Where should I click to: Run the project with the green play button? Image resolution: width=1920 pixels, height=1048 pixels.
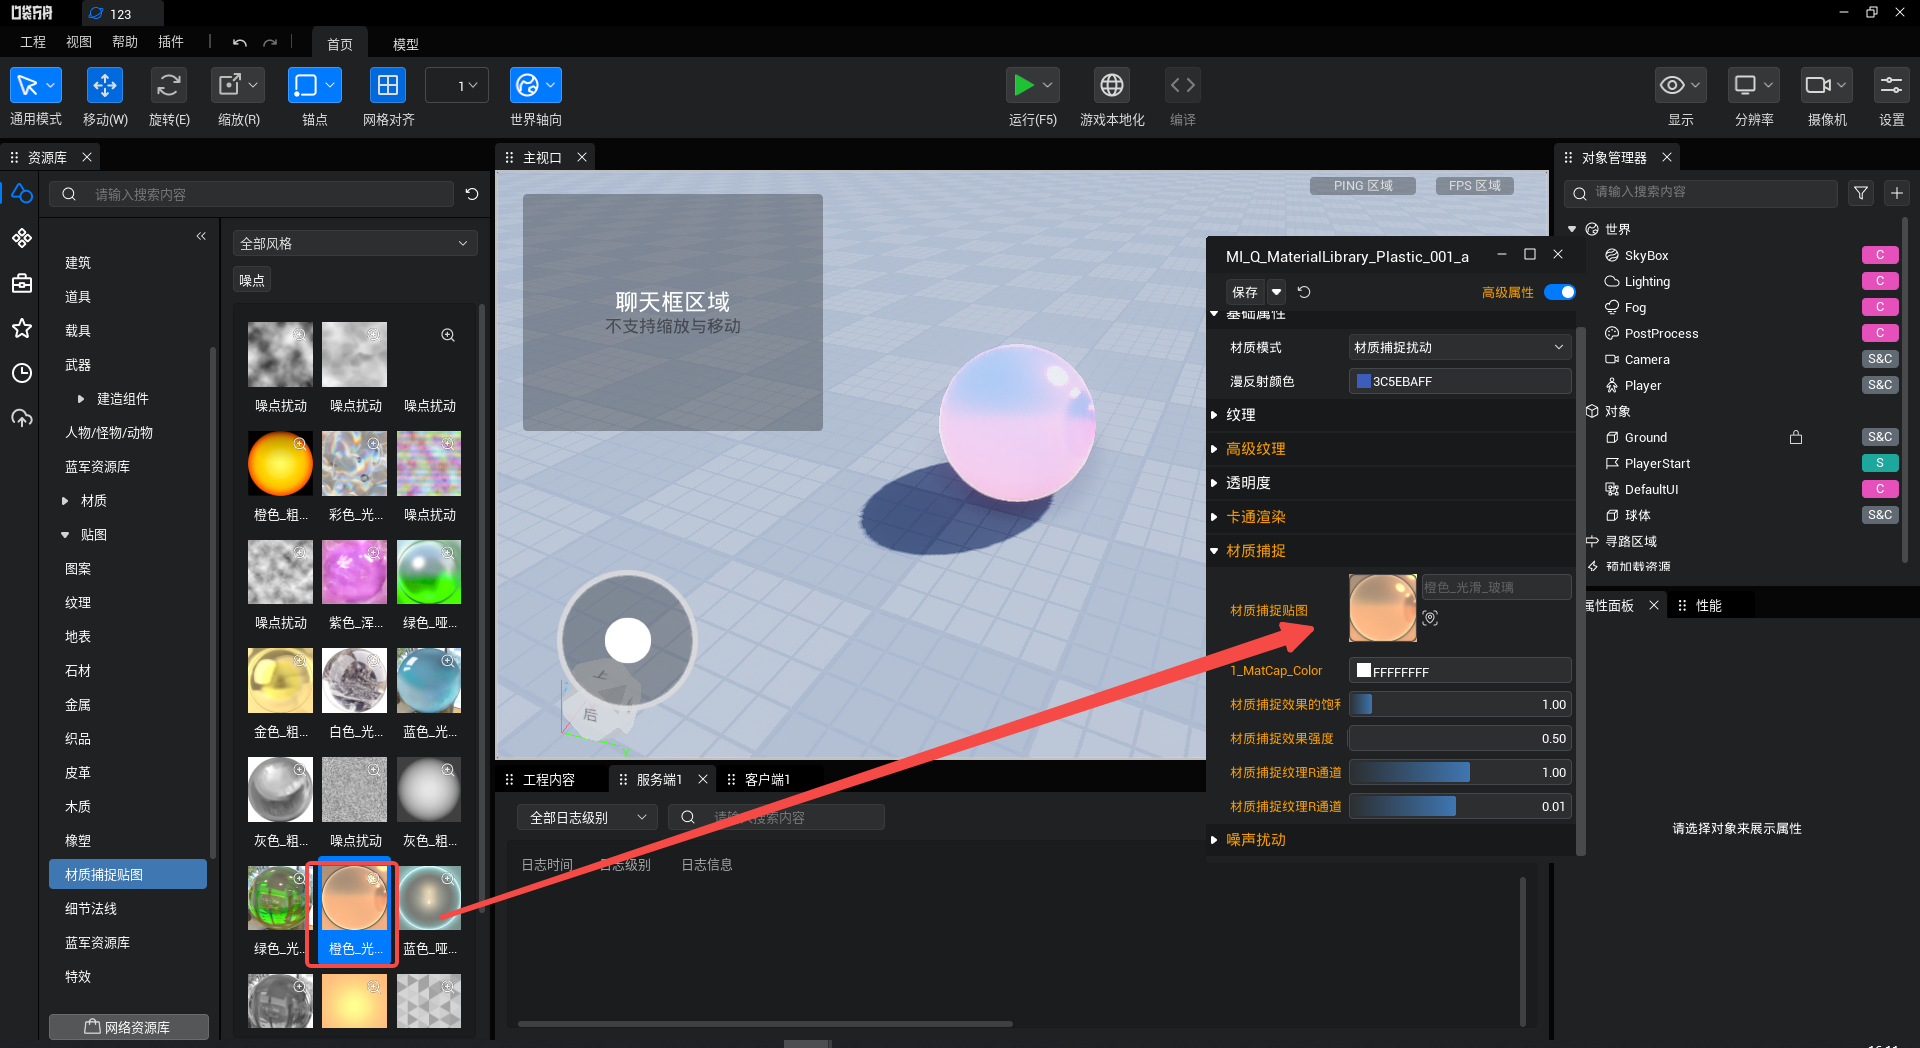pos(1023,86)
